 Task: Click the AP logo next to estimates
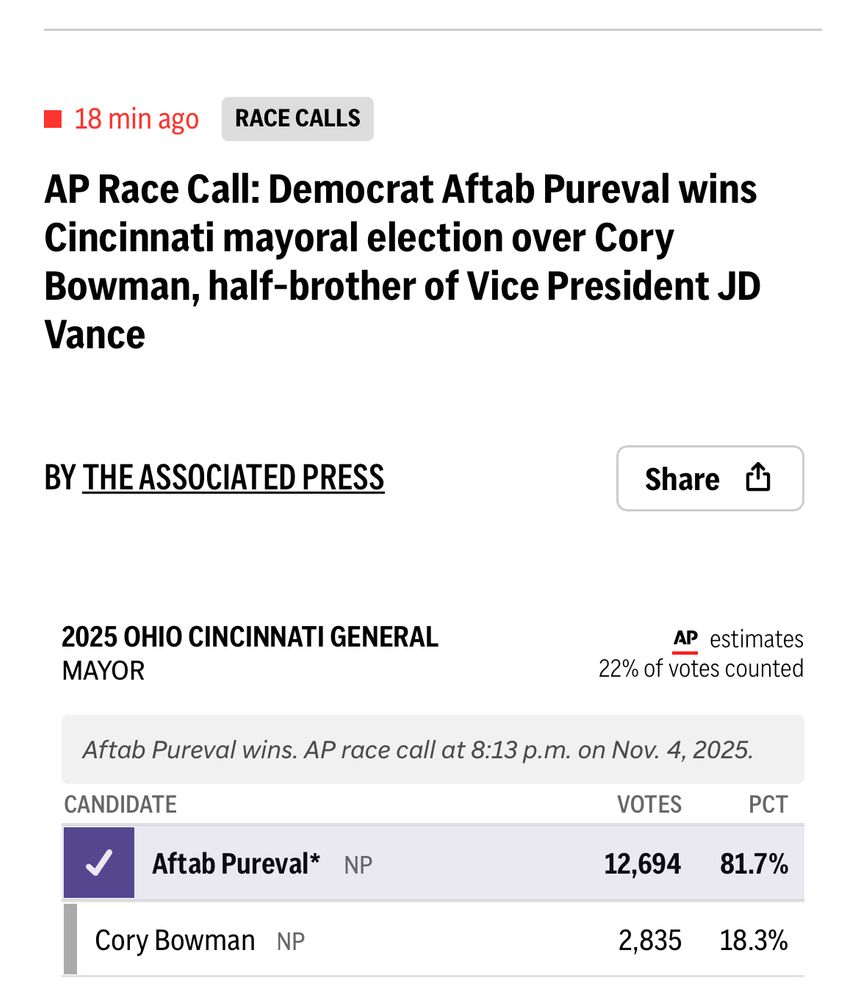pyautogui.click(x=687, y=638)
